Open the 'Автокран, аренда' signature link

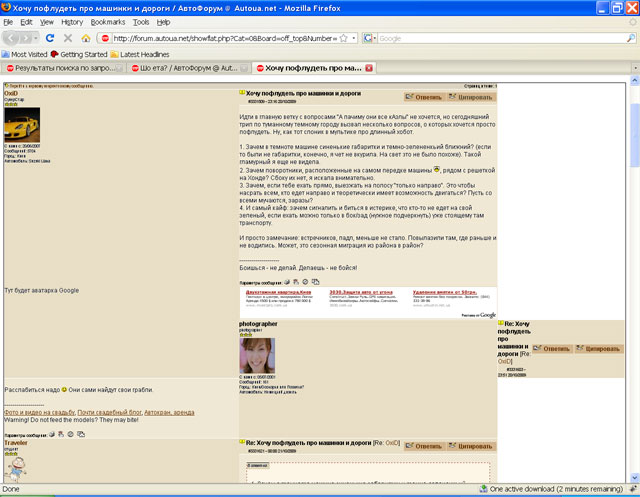pyautogui.click(x=169, y=413)
